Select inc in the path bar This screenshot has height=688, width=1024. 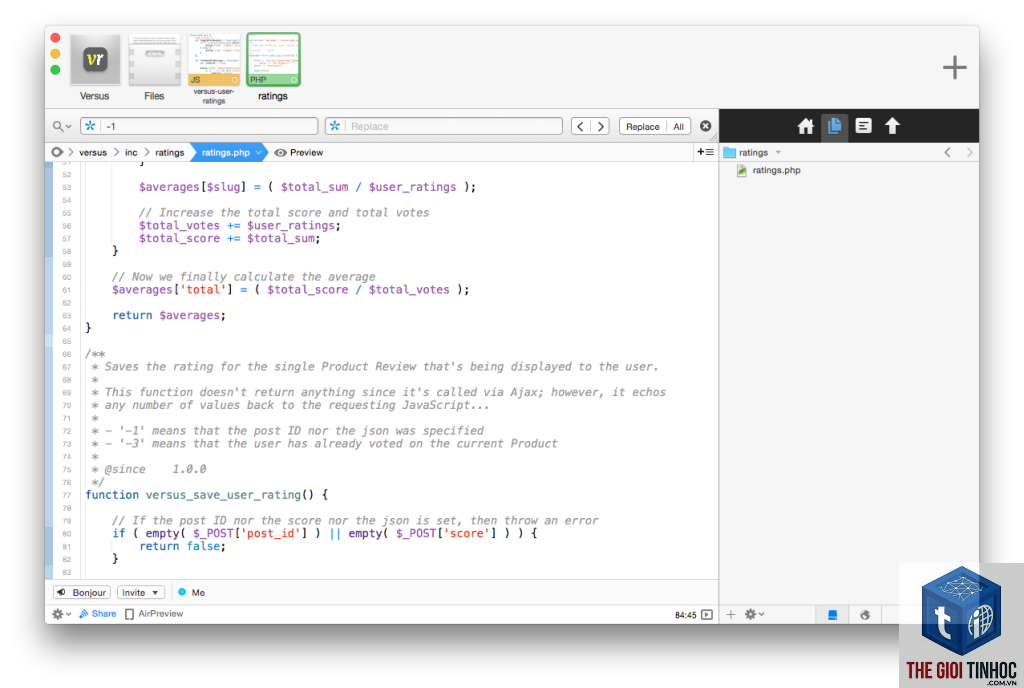tap(131, 152)
